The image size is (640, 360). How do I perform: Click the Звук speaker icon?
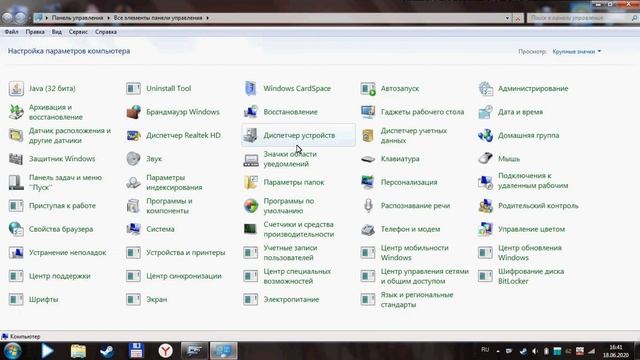click(133, 159)
